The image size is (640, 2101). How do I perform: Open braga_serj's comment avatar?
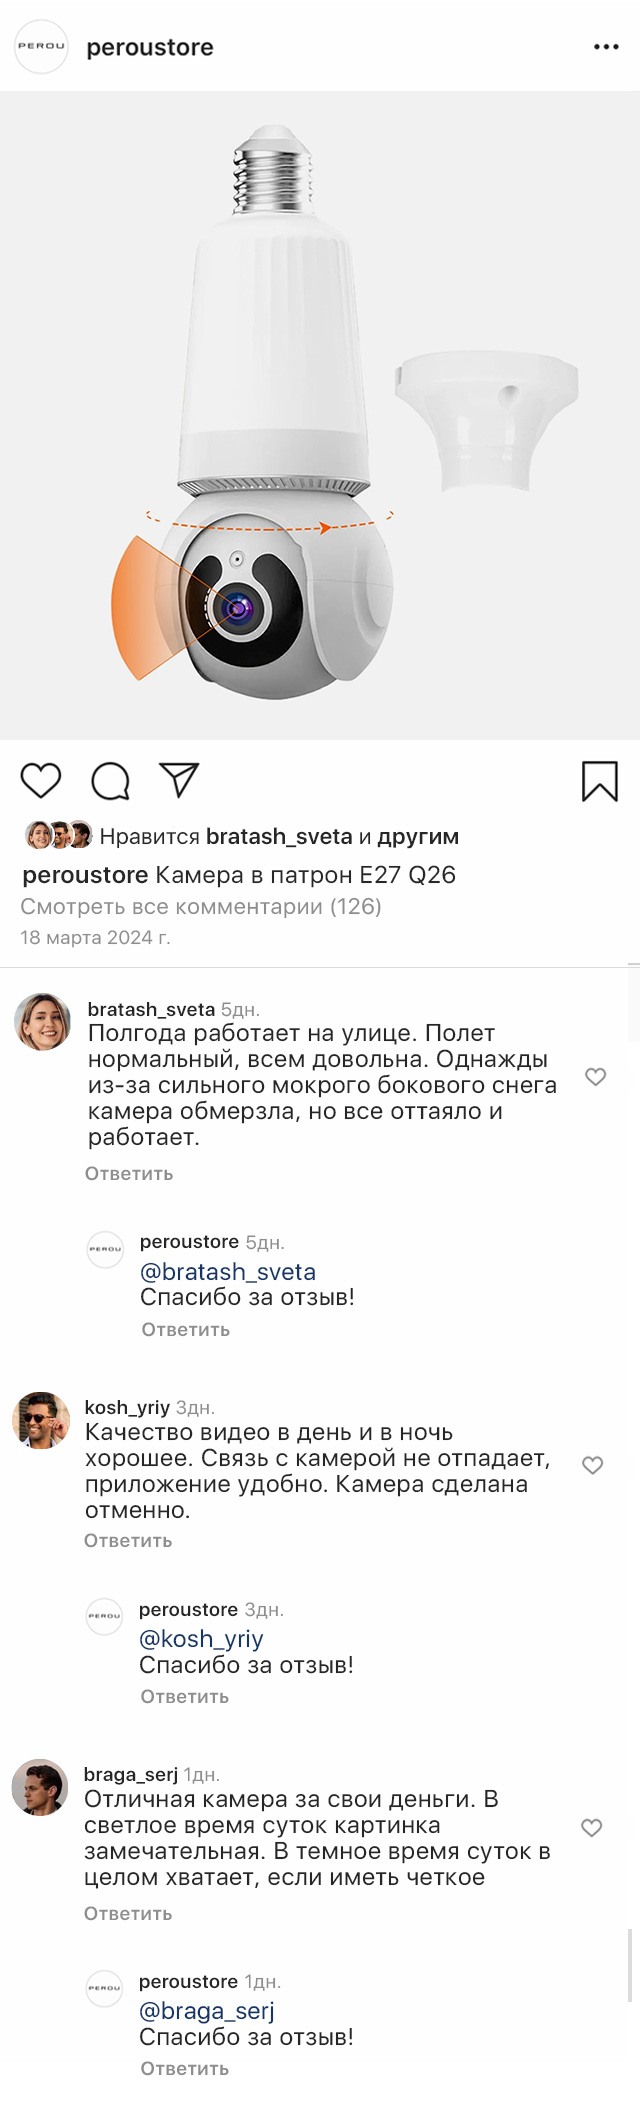[40, 1787]
